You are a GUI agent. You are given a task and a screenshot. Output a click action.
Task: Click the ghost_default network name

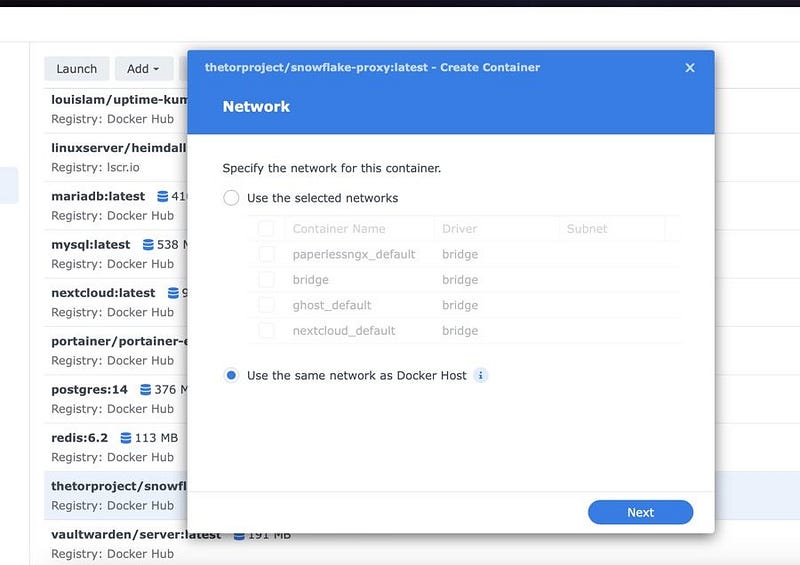coord(332,305)
